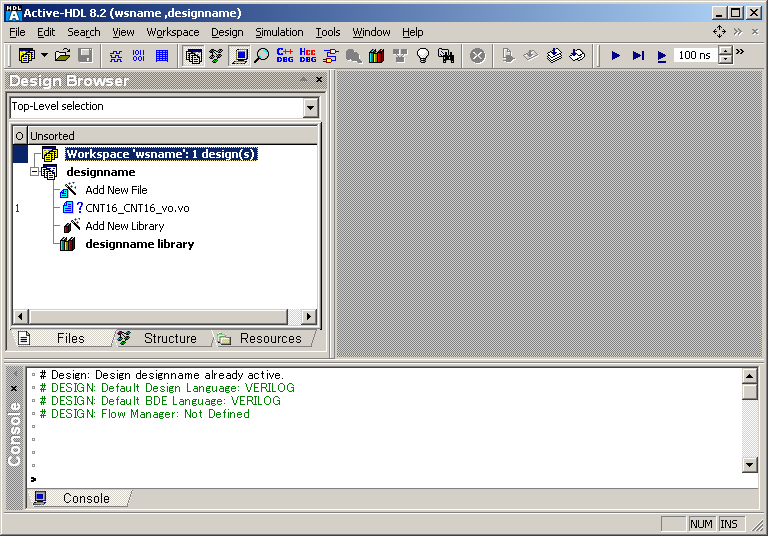Viewport: 768px width, 536px height.
Task: Click the O column header
Action: (x=20, y=136)
